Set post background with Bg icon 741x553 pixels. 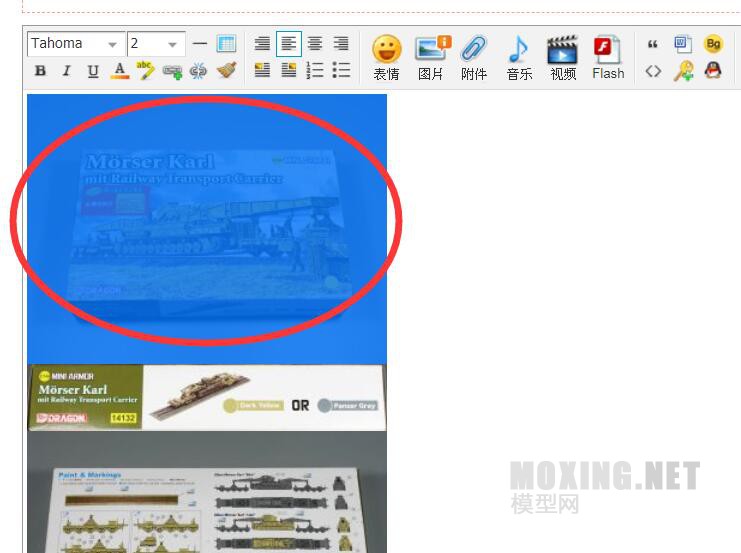(713, 44)
